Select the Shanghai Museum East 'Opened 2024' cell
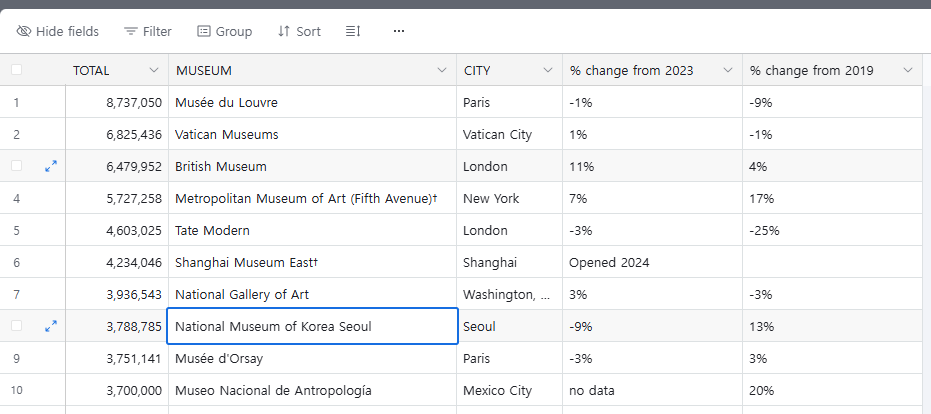This screenshot has height=414, width=931. coord(651,262)
